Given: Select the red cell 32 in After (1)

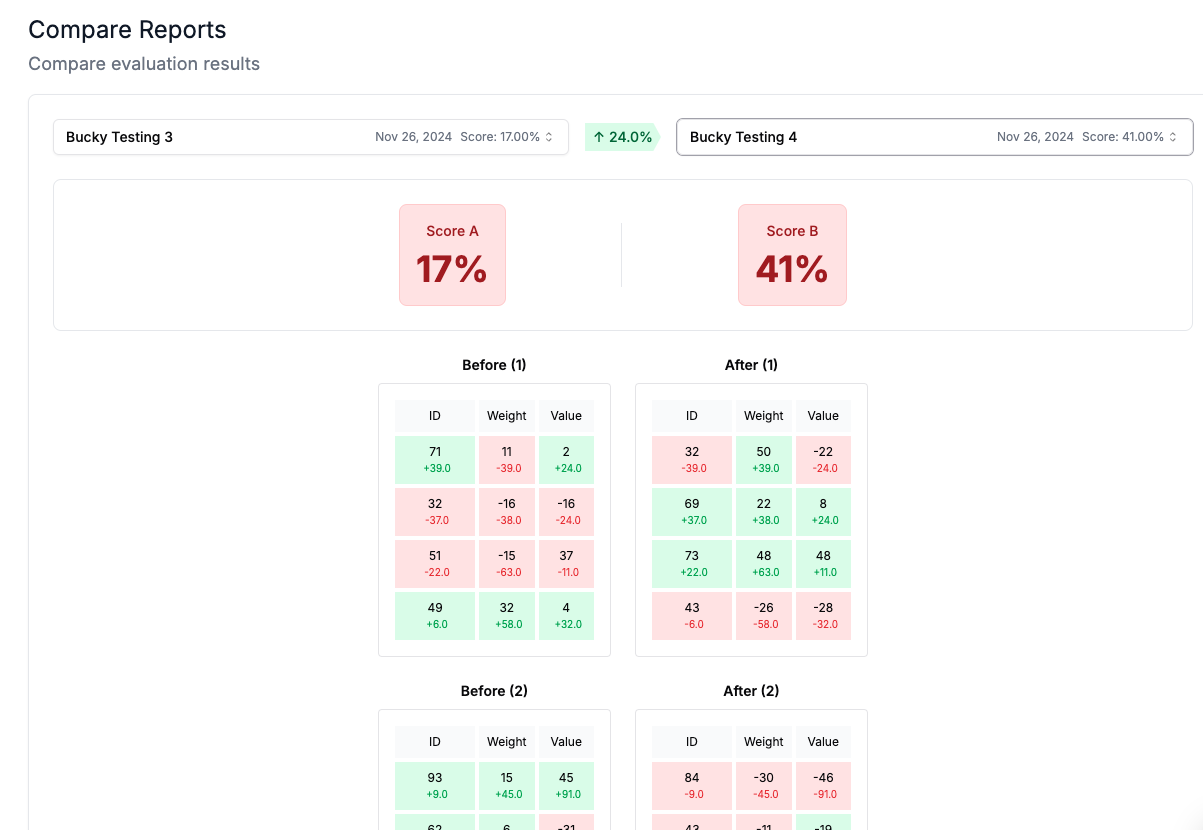Looking at the screenshot, I should point(691,459).
